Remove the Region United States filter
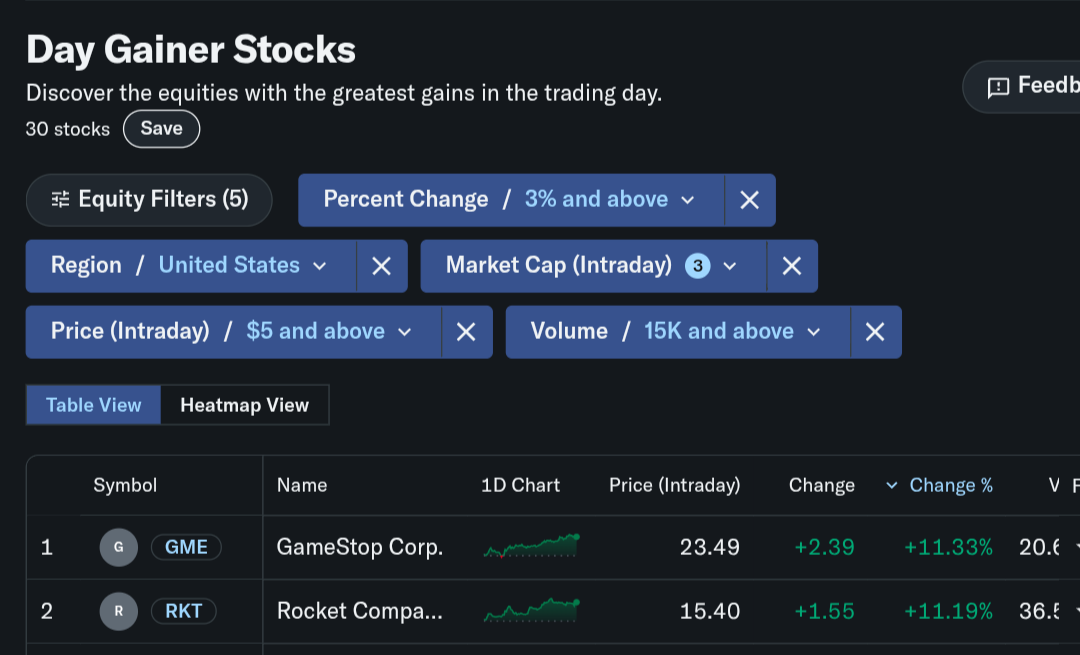 [381, 266]
